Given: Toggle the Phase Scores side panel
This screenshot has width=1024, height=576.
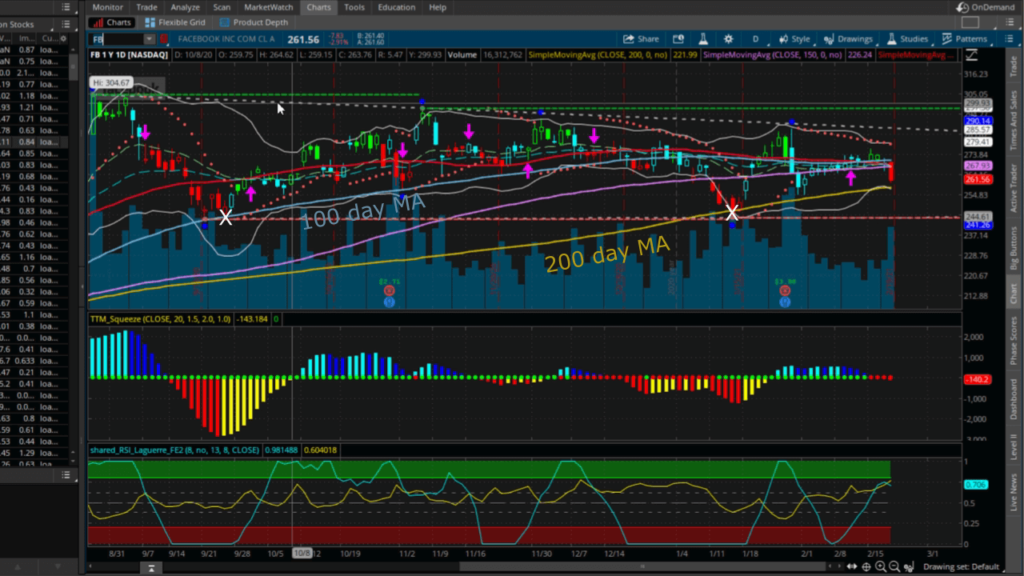Looking at the screenshot, I should [x=1014, y=340].
